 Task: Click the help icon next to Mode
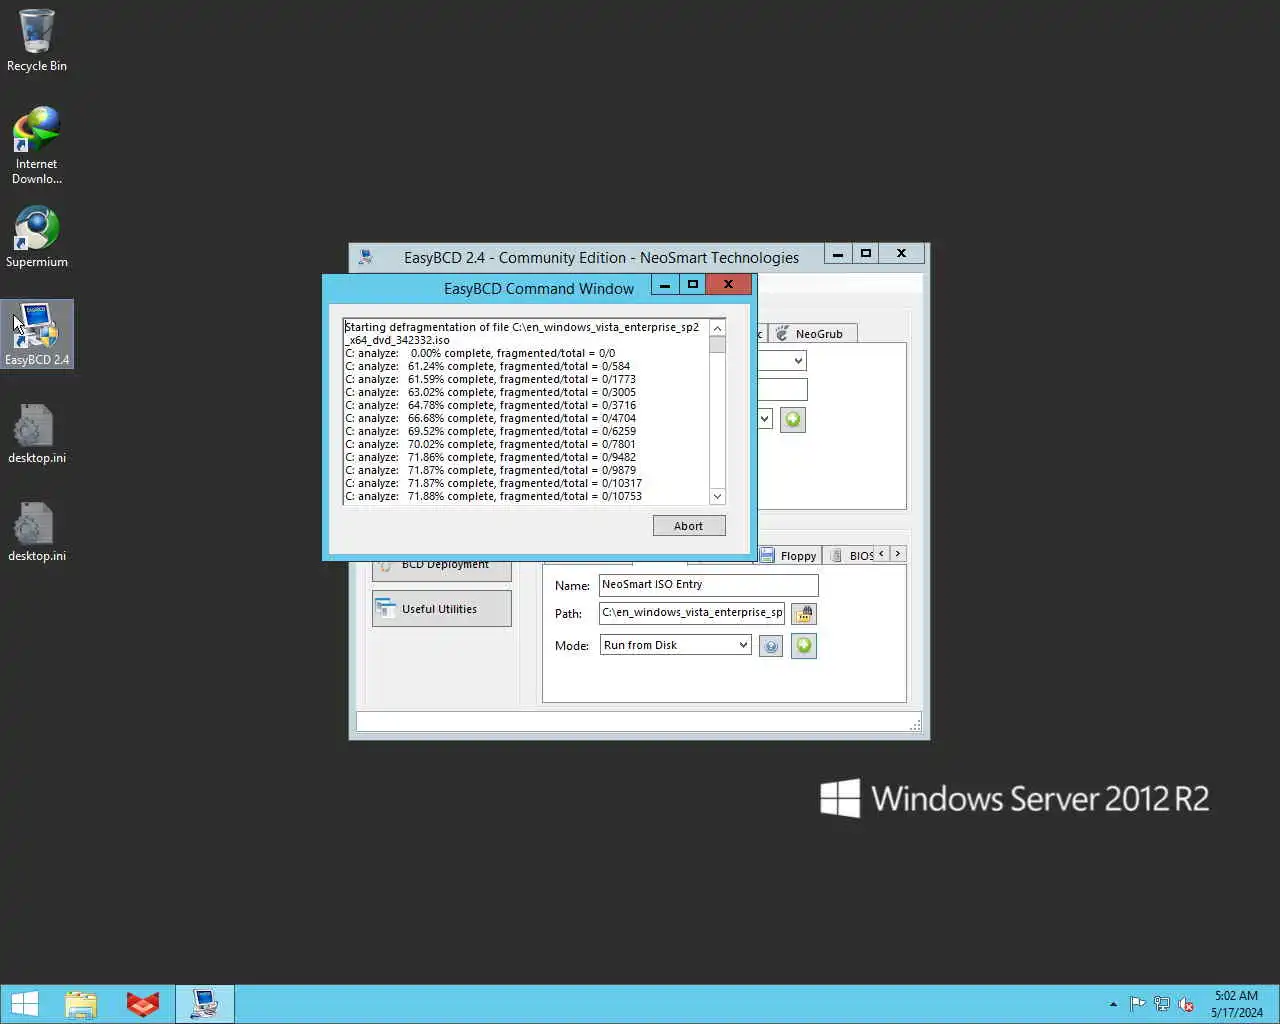coord(771,647)
